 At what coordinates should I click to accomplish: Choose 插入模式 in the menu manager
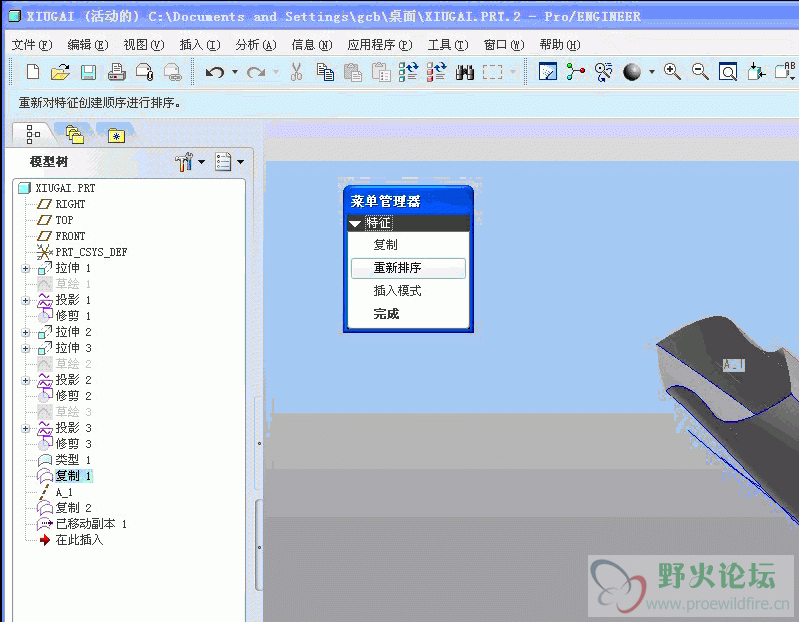(397, 291)
